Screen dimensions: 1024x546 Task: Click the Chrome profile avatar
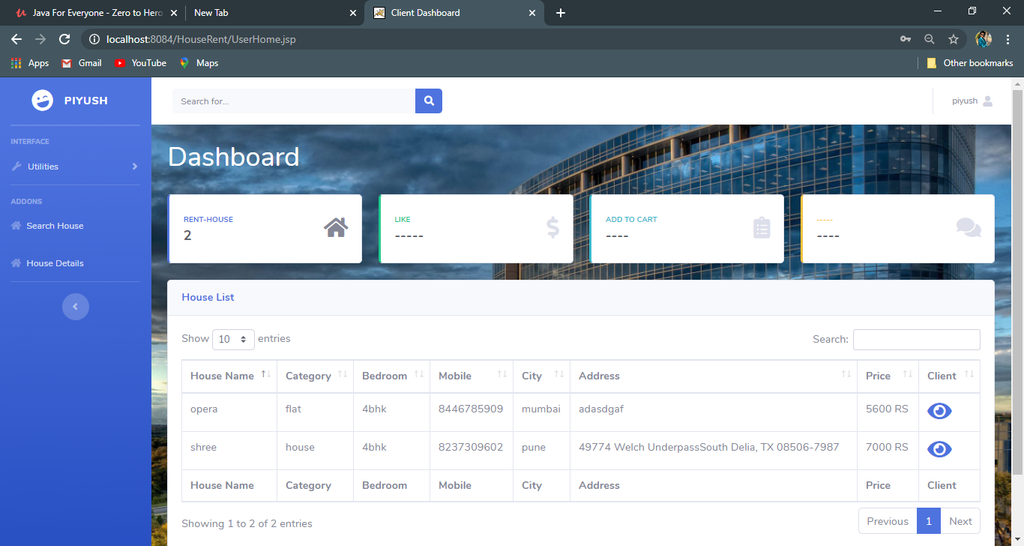point(984,39)
